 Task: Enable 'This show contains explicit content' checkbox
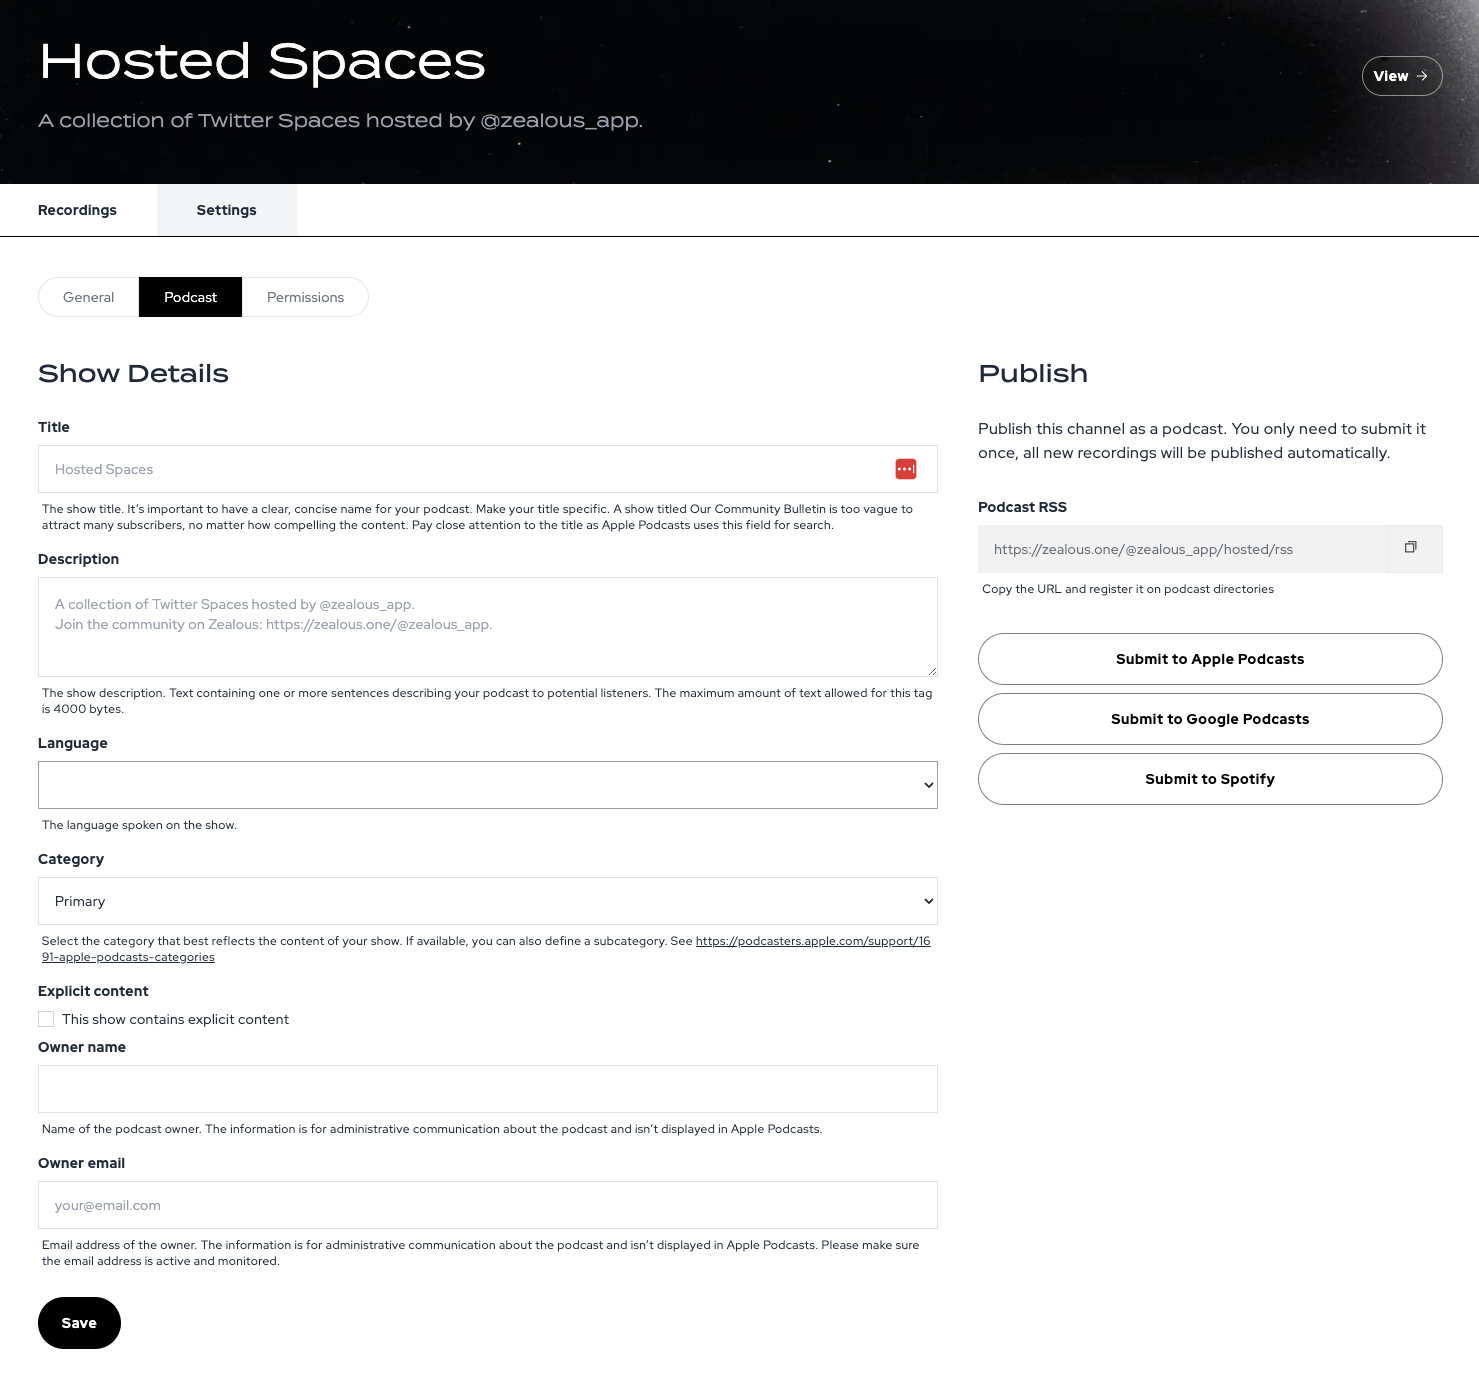46,1018
